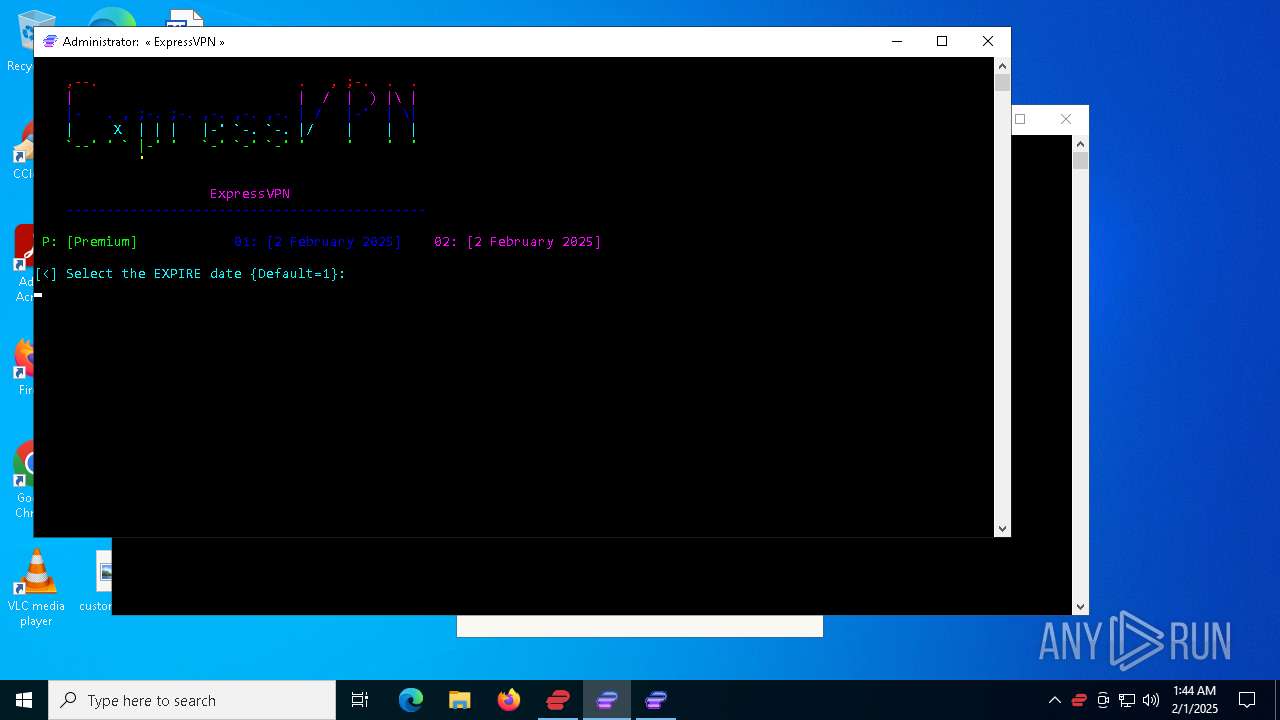Open File Explorer from the taskbar
This screenshot has width=1280, height=720.
pyautogui.click(x=460, y=700)
